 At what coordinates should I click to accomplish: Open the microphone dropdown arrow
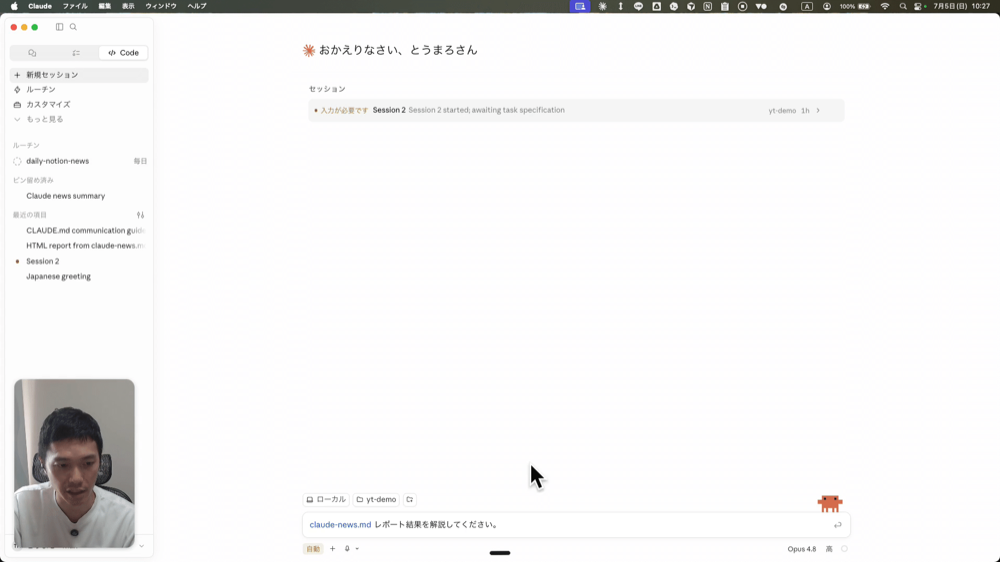click(x=357, y=549)
